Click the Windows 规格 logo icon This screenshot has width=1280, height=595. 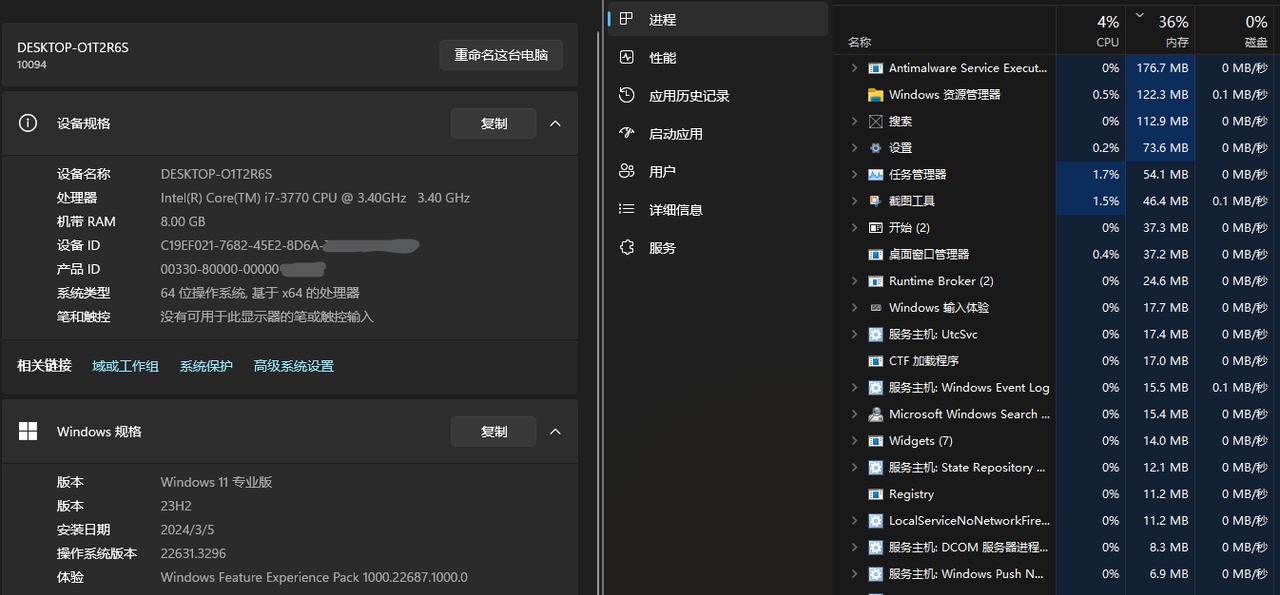pyautogui.click(x=28, y=431)
